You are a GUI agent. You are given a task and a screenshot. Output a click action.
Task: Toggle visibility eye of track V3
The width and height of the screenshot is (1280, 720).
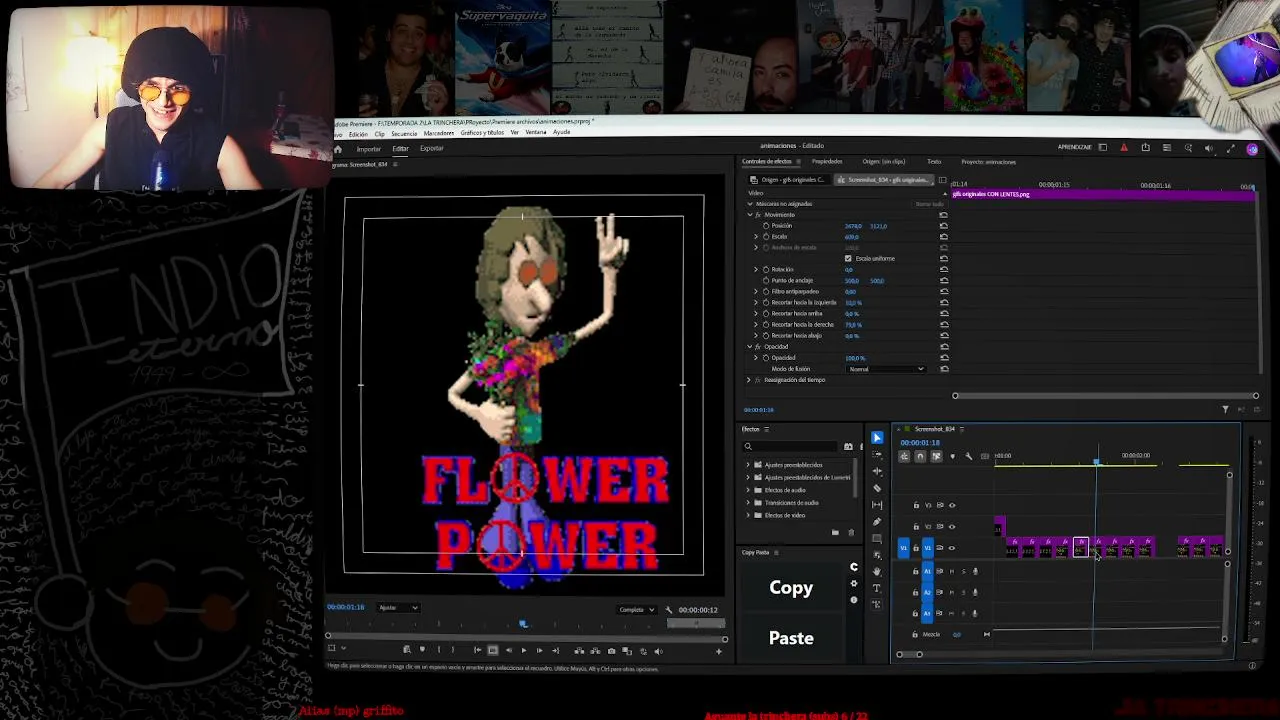click(x=952, y=505)
